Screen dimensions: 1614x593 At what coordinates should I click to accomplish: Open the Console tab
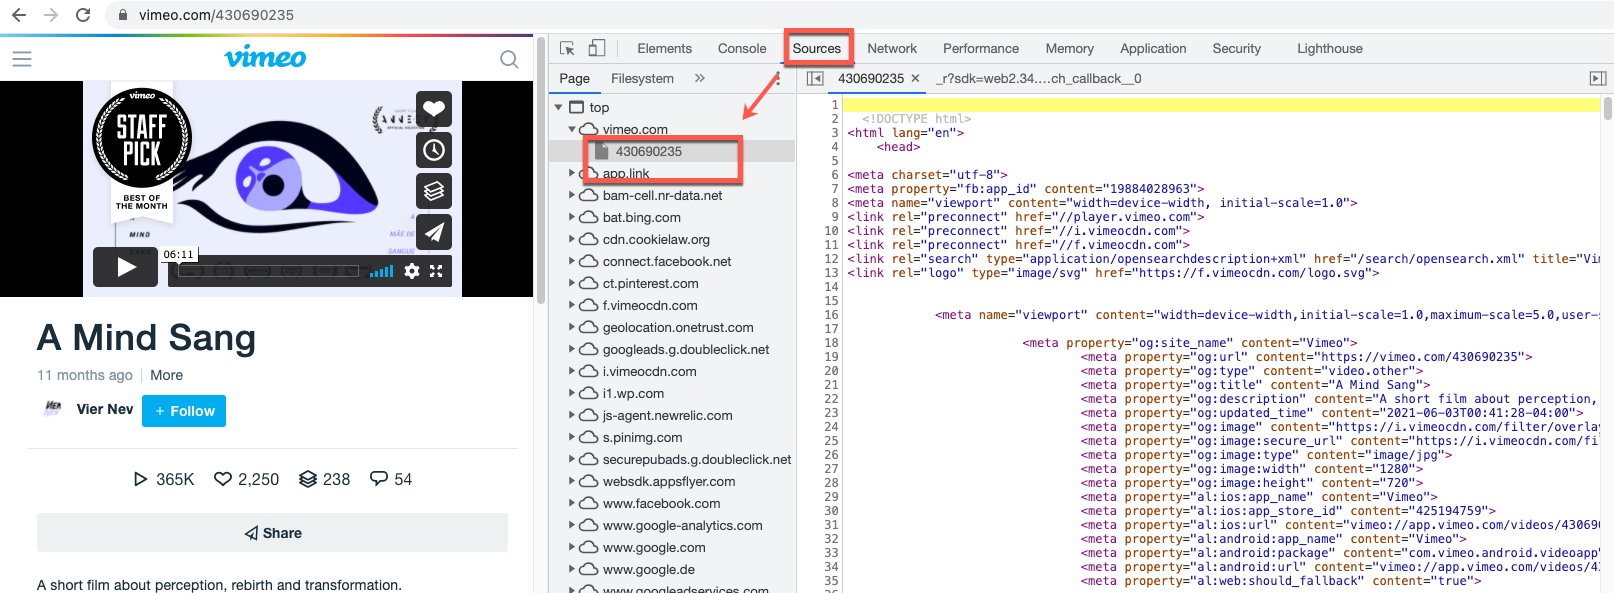pyautogui.click(x=741, y=48)
